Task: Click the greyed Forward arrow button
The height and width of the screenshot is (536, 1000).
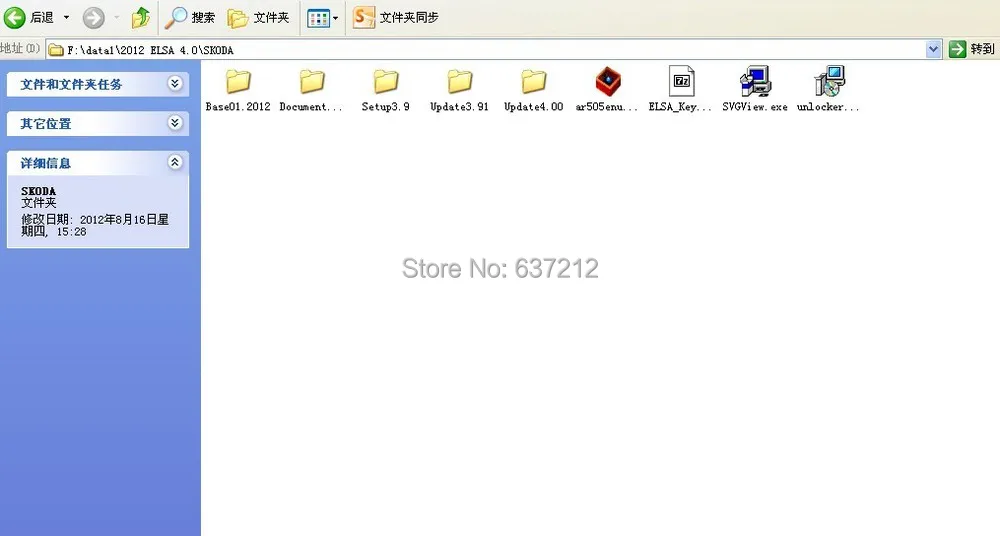Action: tap(93, 18)
